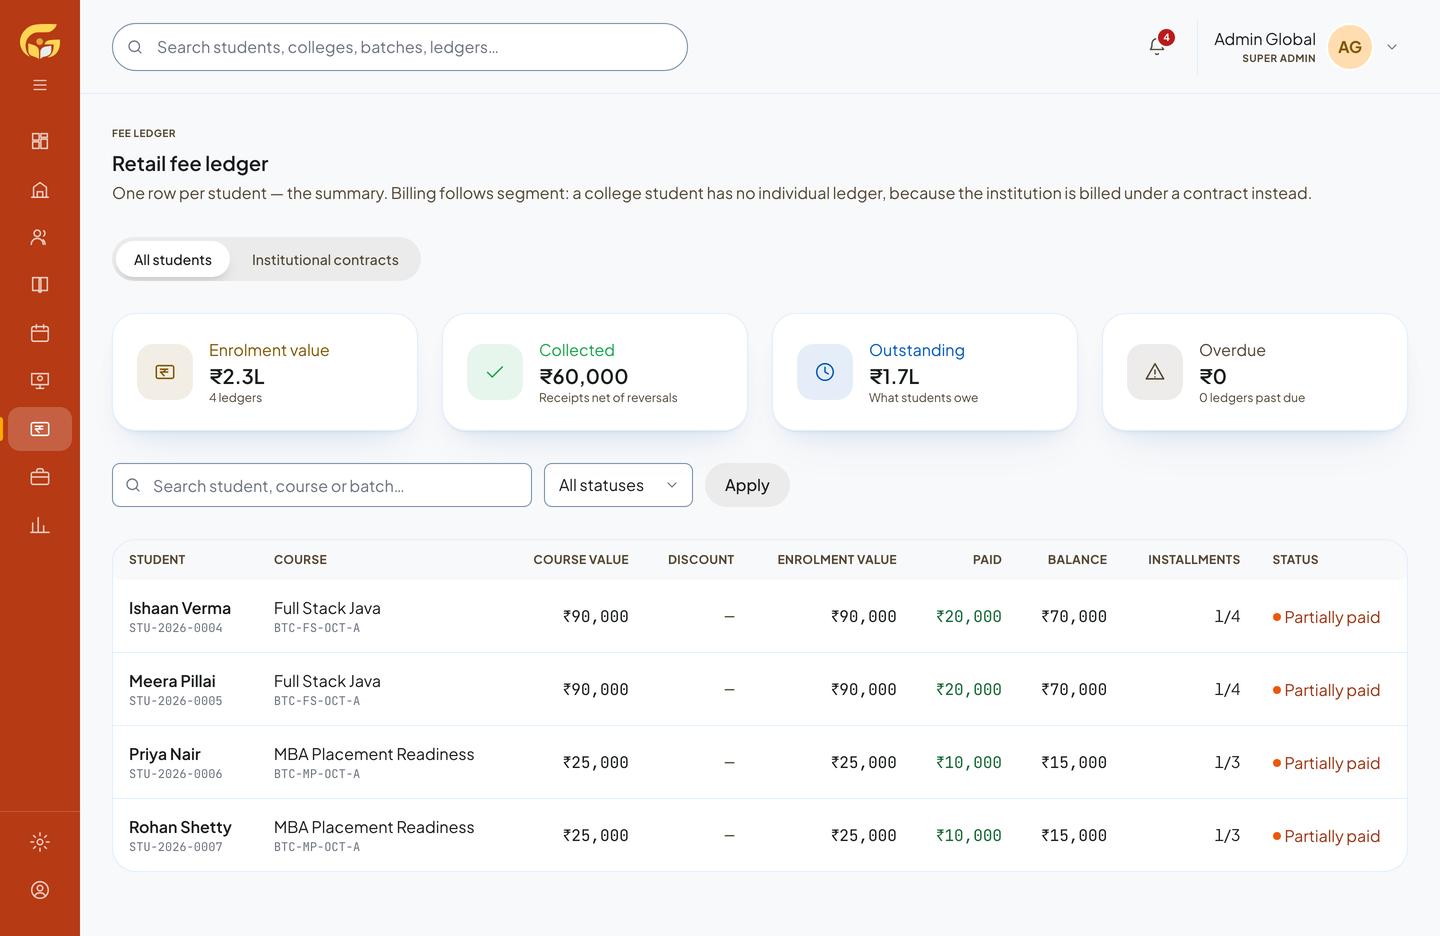
Task: Click the INSTALLMENTS column header
Action: click(1194, 560)
